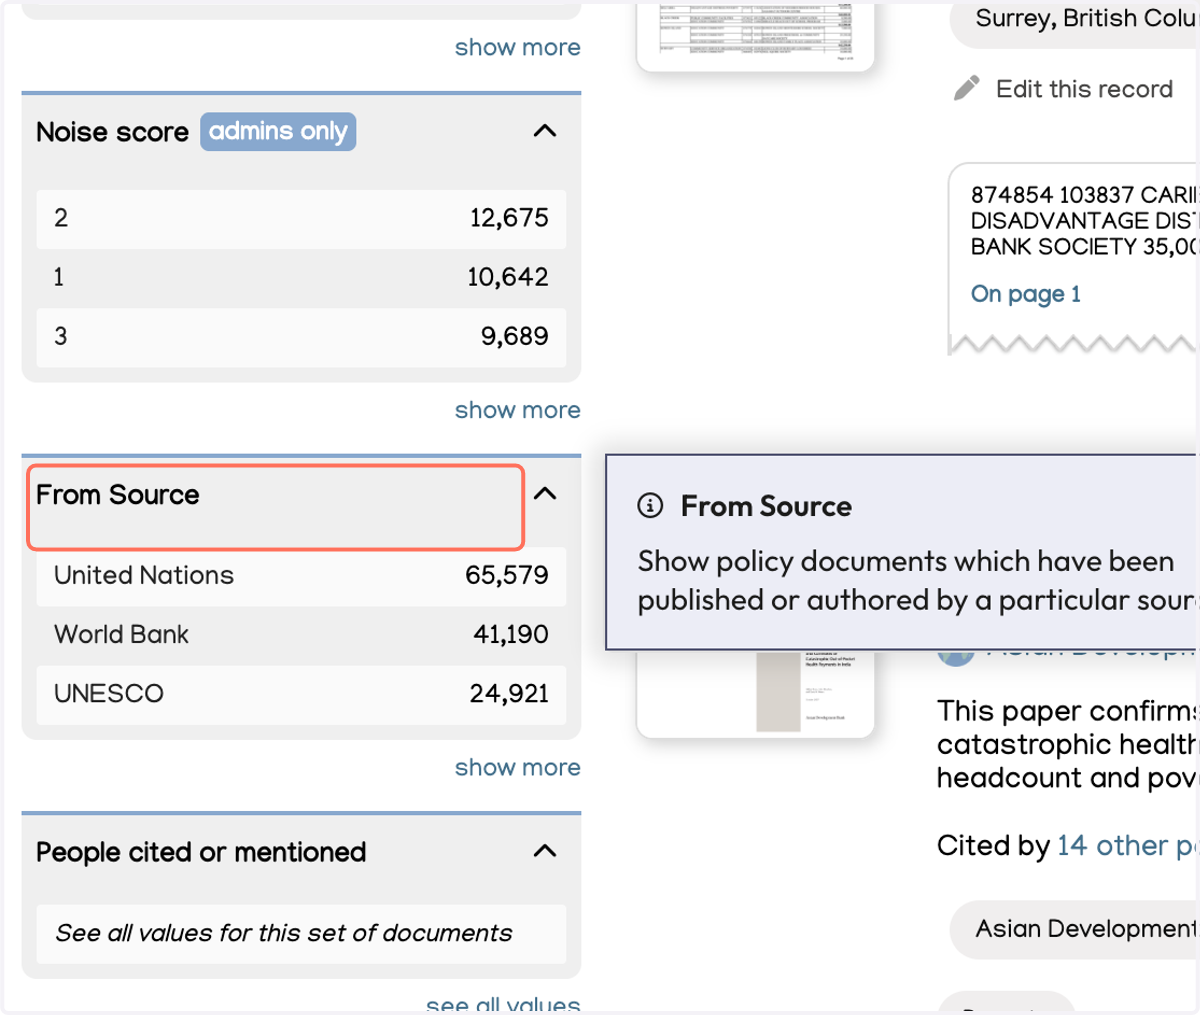Click the 10,642 noise score count
This screenshot has height=1015, width=1200.
coord(508,277)
